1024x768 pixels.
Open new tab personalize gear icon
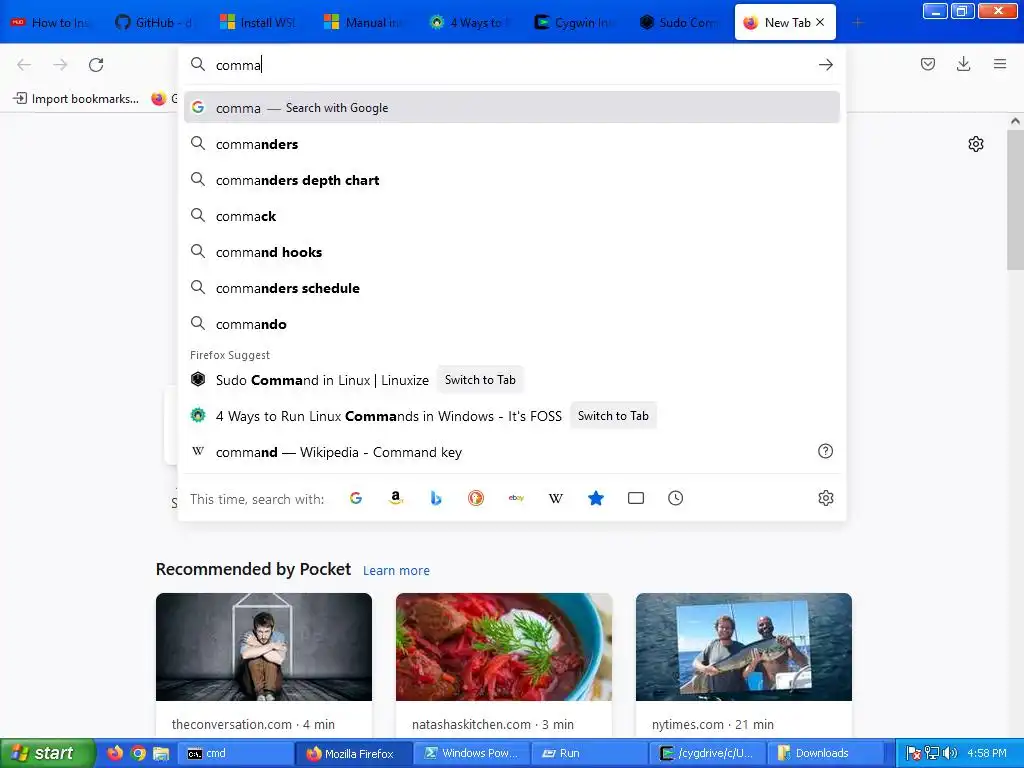976,144
